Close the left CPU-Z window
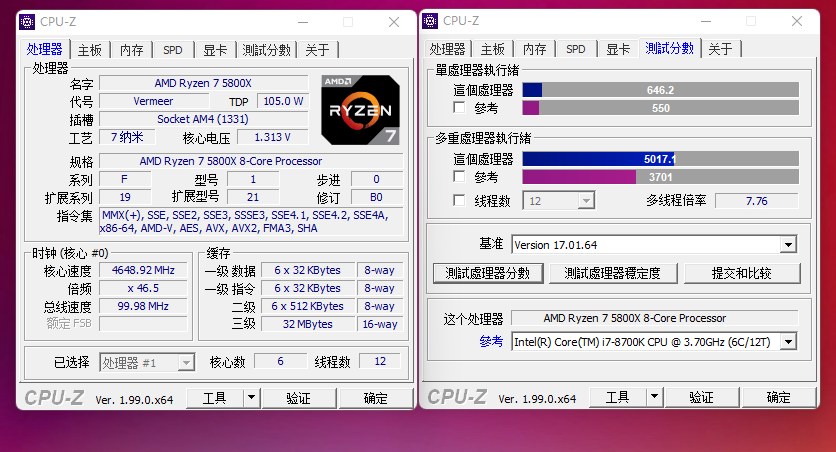The image size is (836, 452). (x=394, y=22)
